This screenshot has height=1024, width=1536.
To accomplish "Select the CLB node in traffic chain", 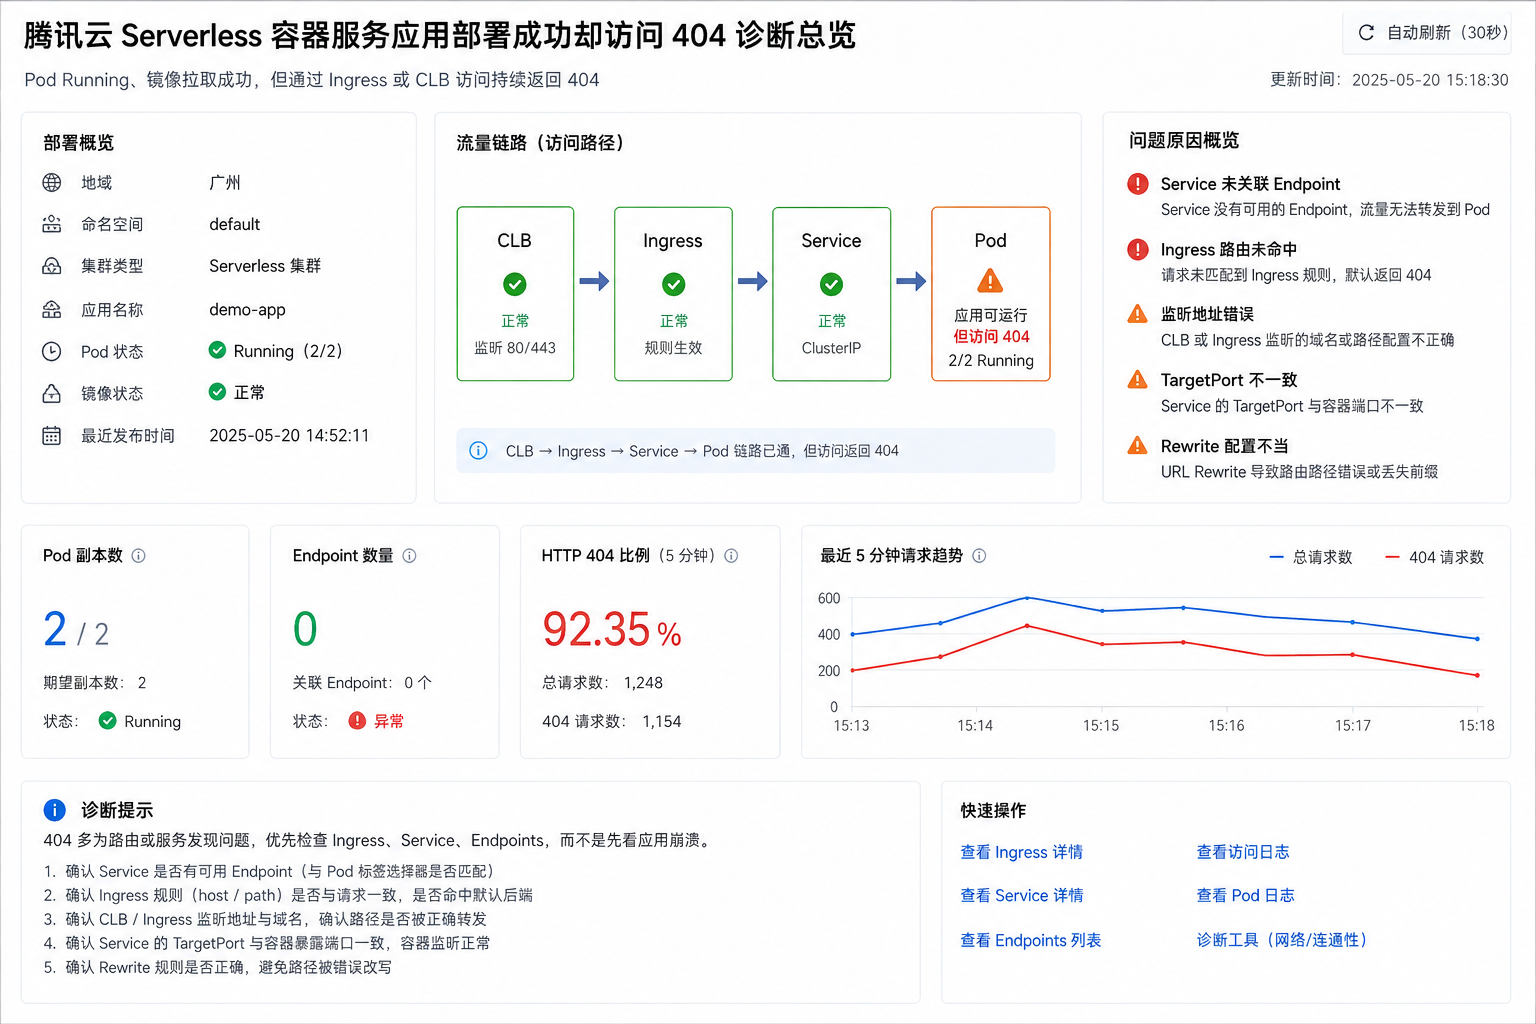I will pyautogui.click(x=515, y=294).
